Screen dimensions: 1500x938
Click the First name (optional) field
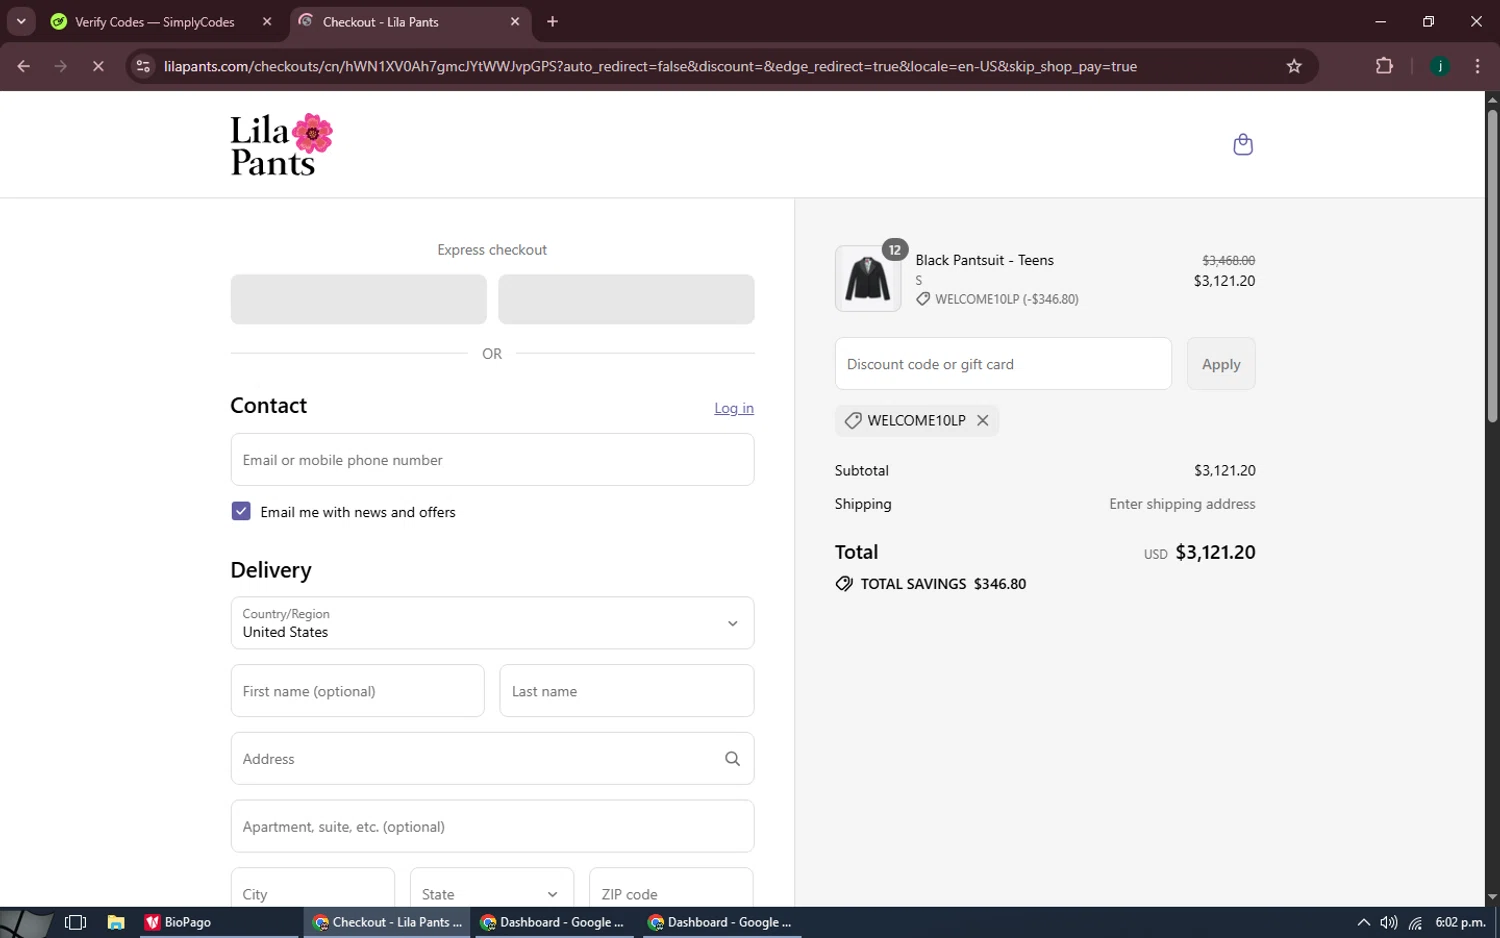(x=357, y=691)
